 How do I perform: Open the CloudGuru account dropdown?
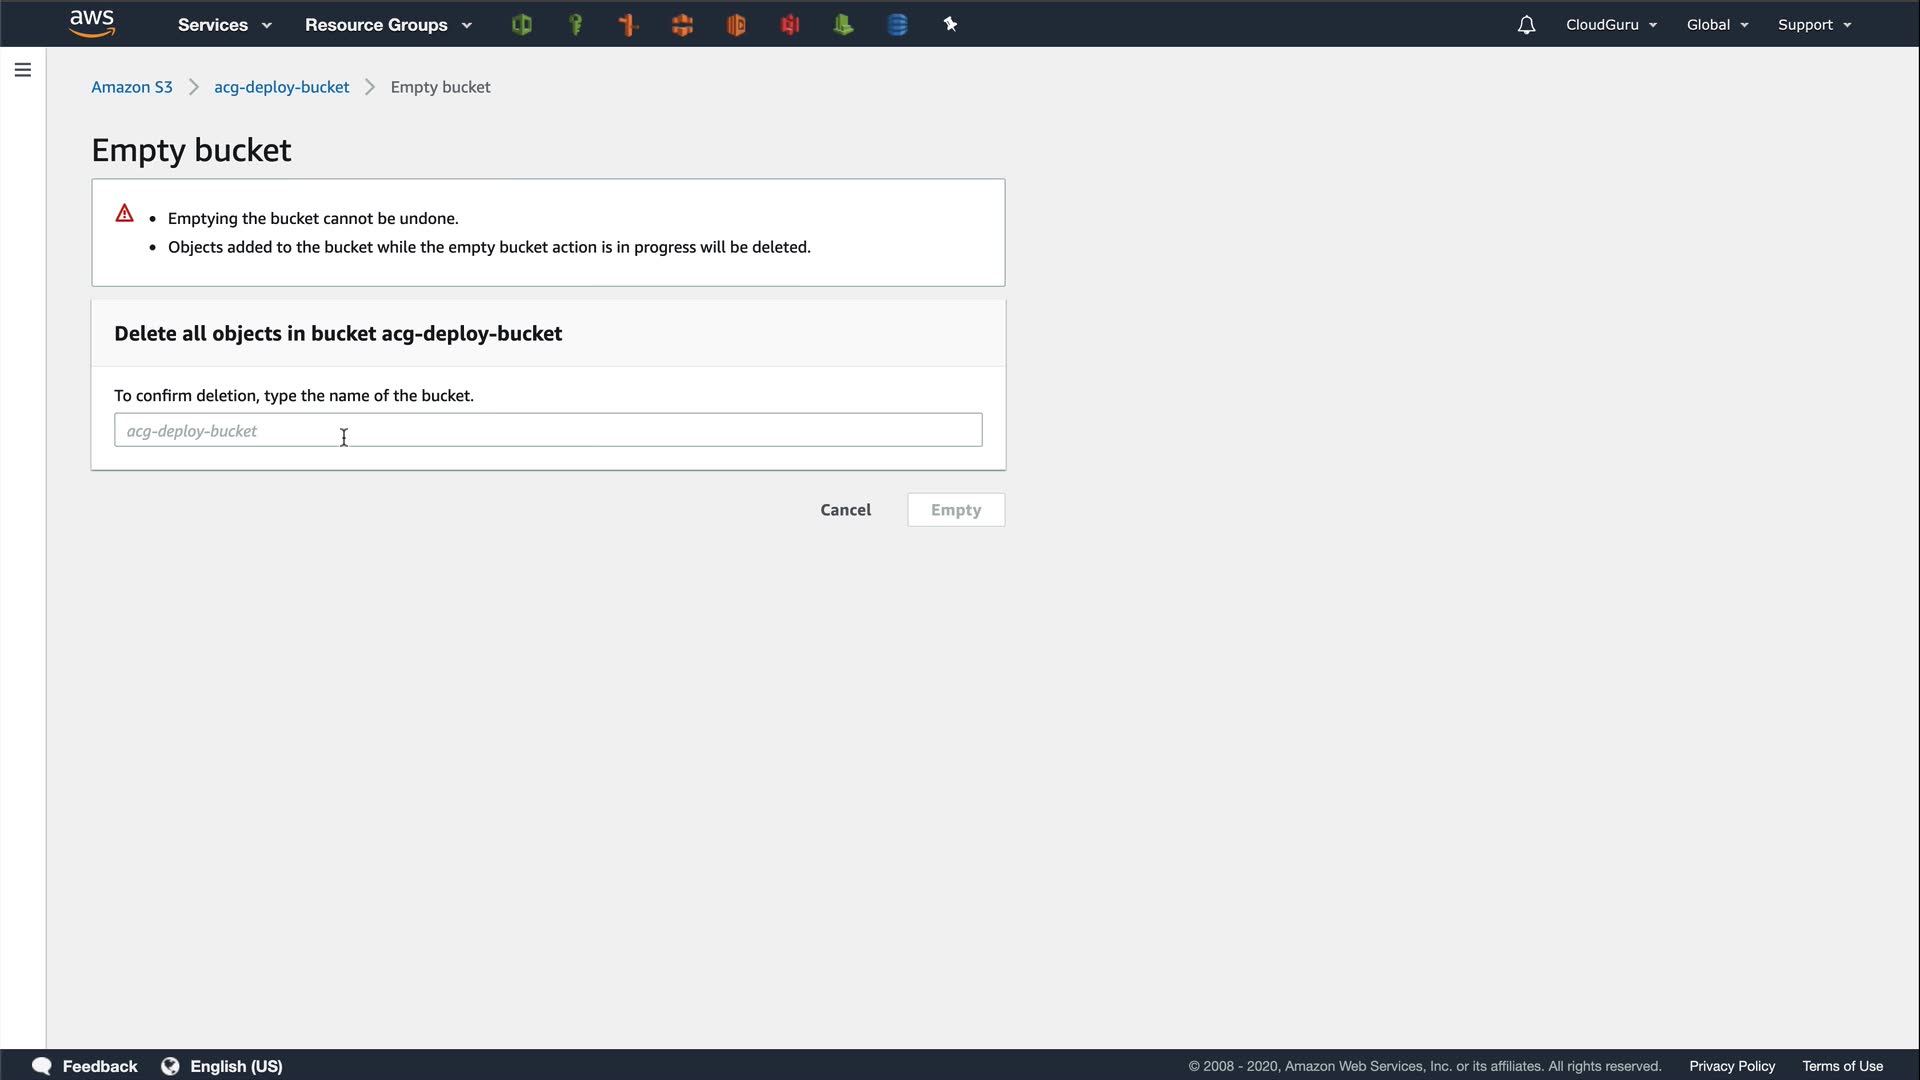pos(1611,25)
